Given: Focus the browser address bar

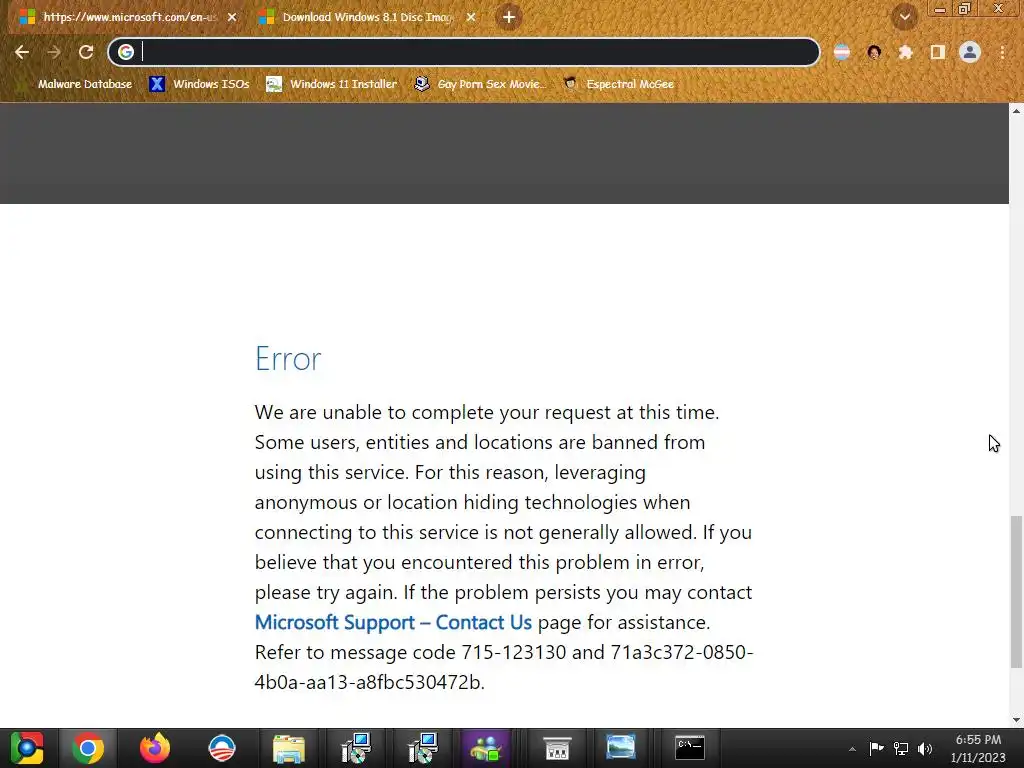Looking at the screenshot, I should pos(464,52).
